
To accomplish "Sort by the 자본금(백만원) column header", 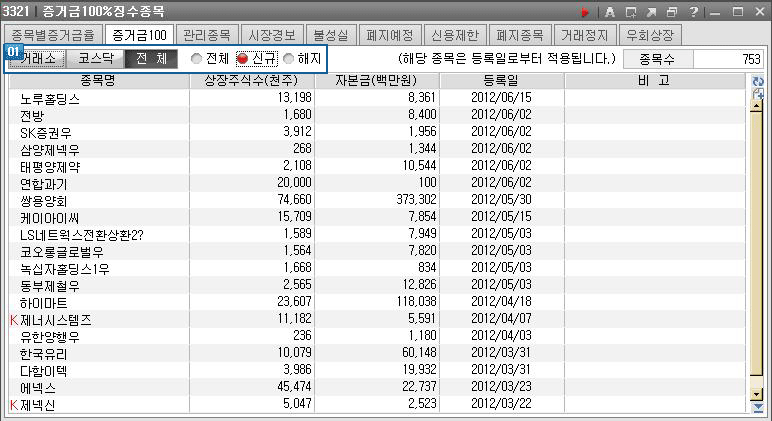I will click(377, 81).
